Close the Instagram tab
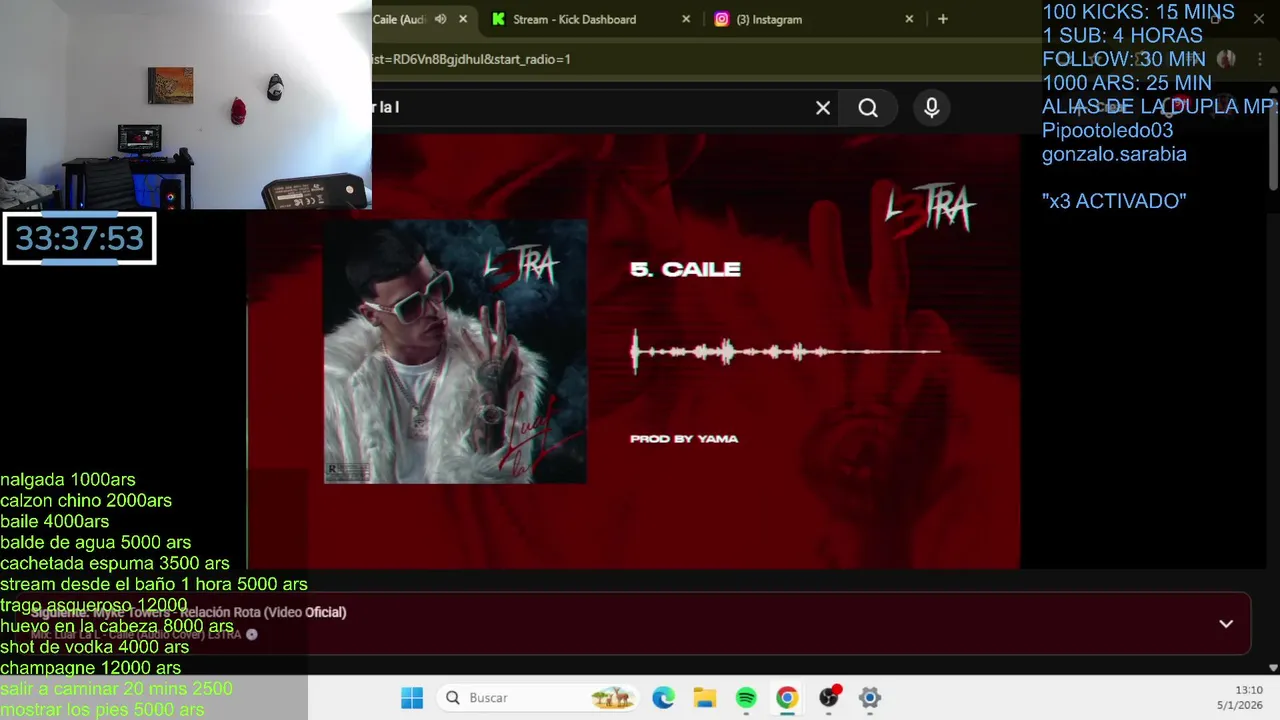 click(x=909, y=19)
